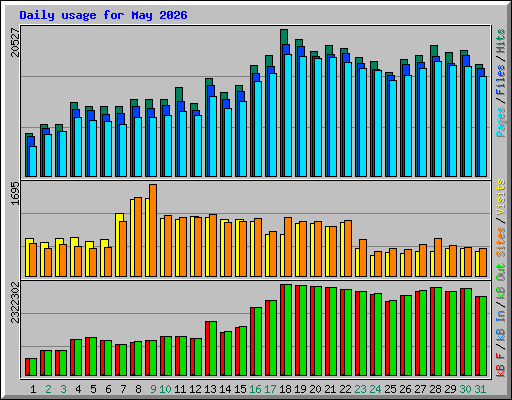
Task: Select the cyan Pages bar for day 1
Action: [x=33, y=161]
